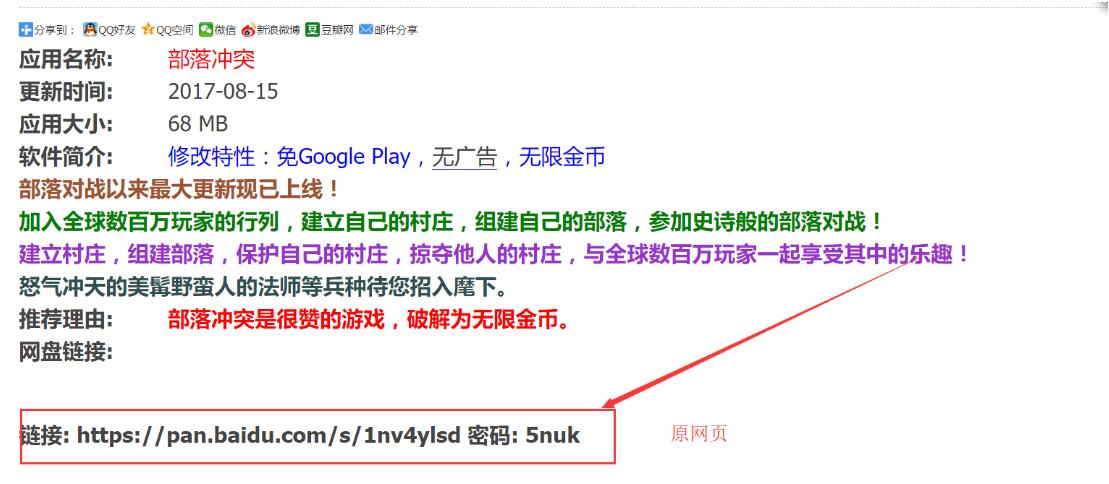
Task: Click the QQ penguin icon
Action: click(90, 29)
